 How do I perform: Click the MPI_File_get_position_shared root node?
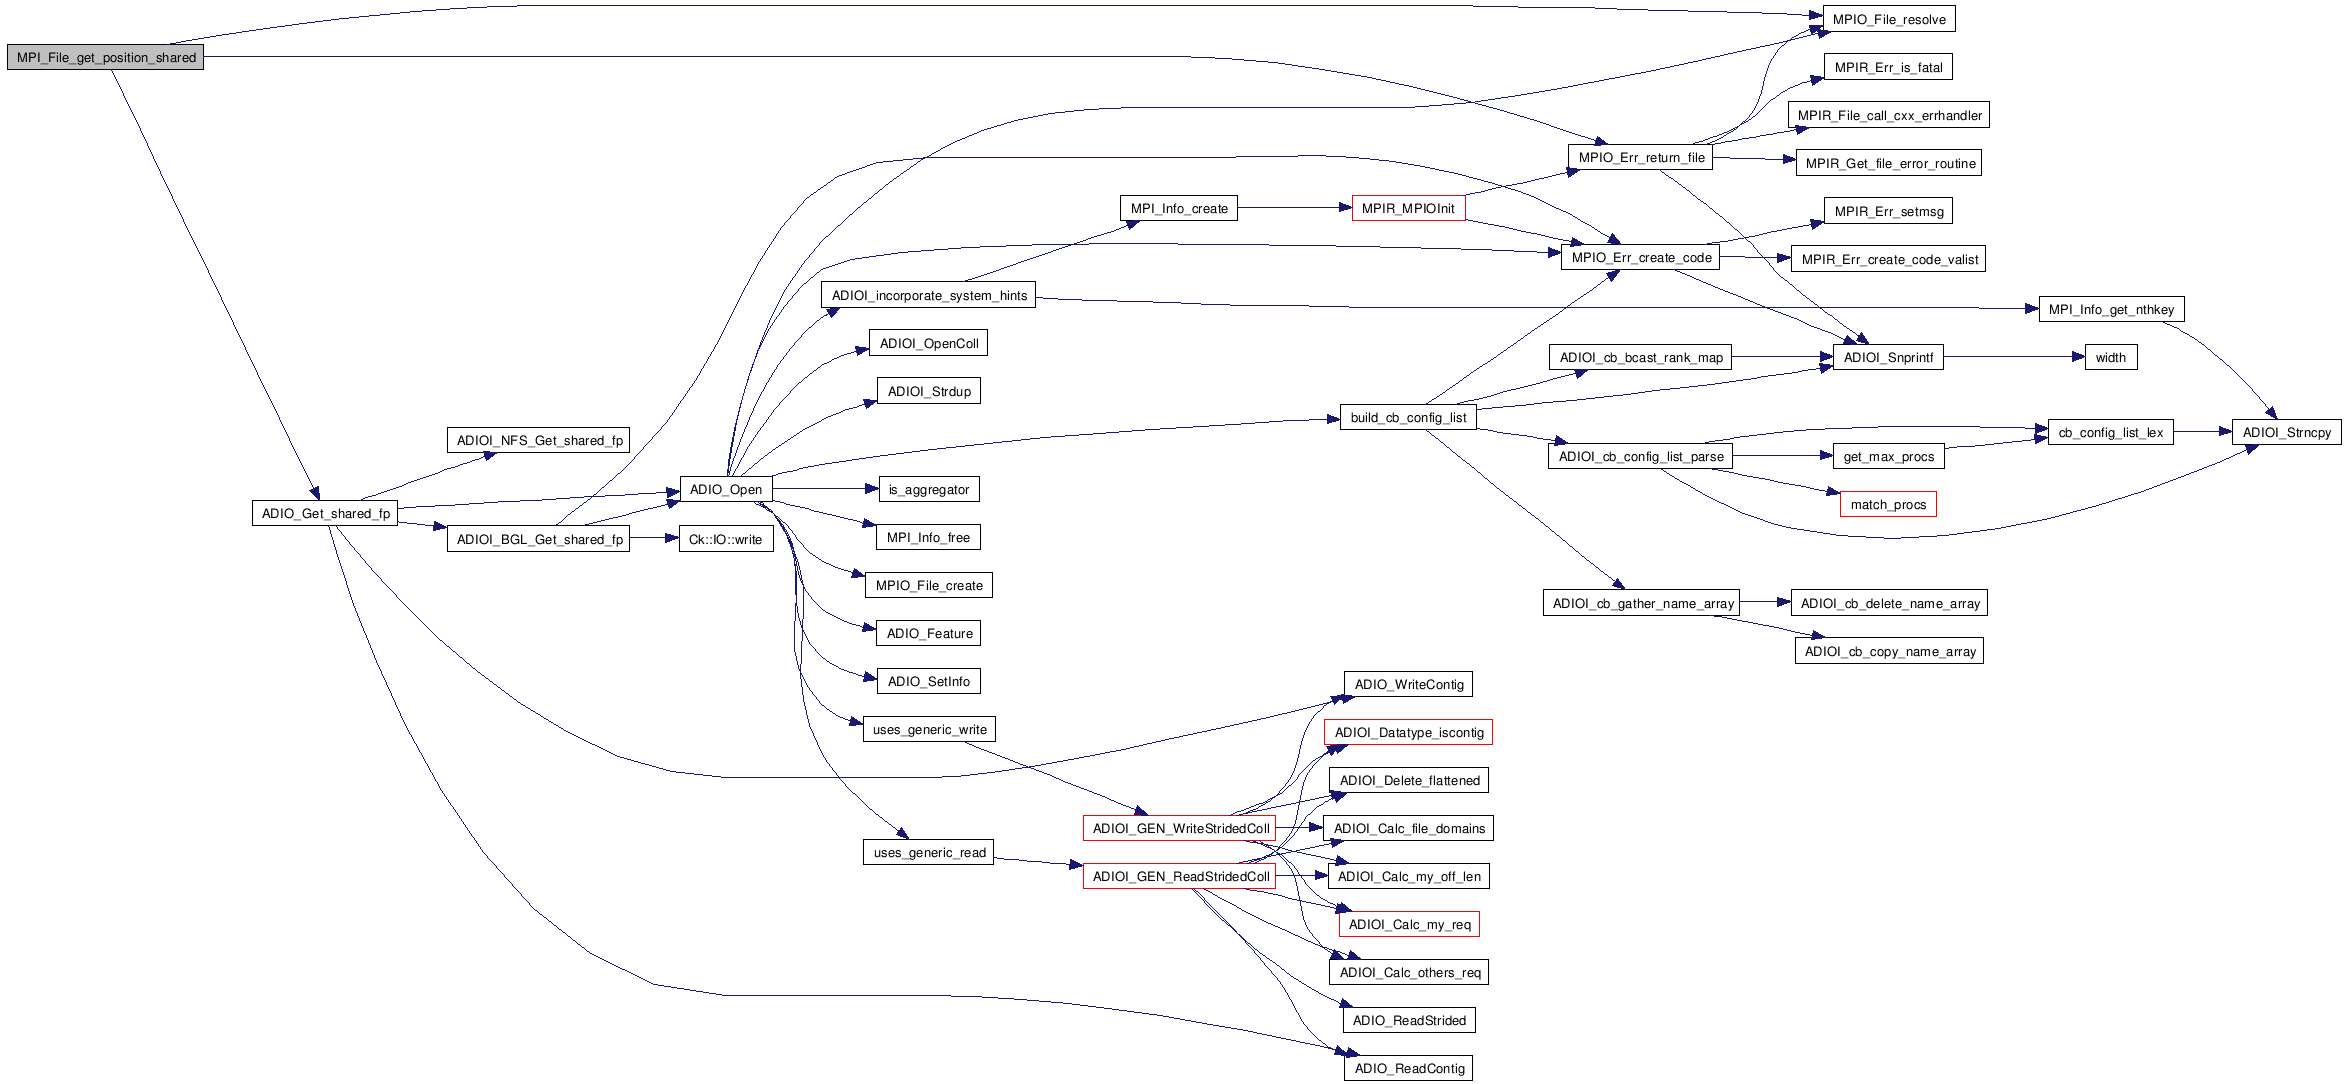coord(106,58)
